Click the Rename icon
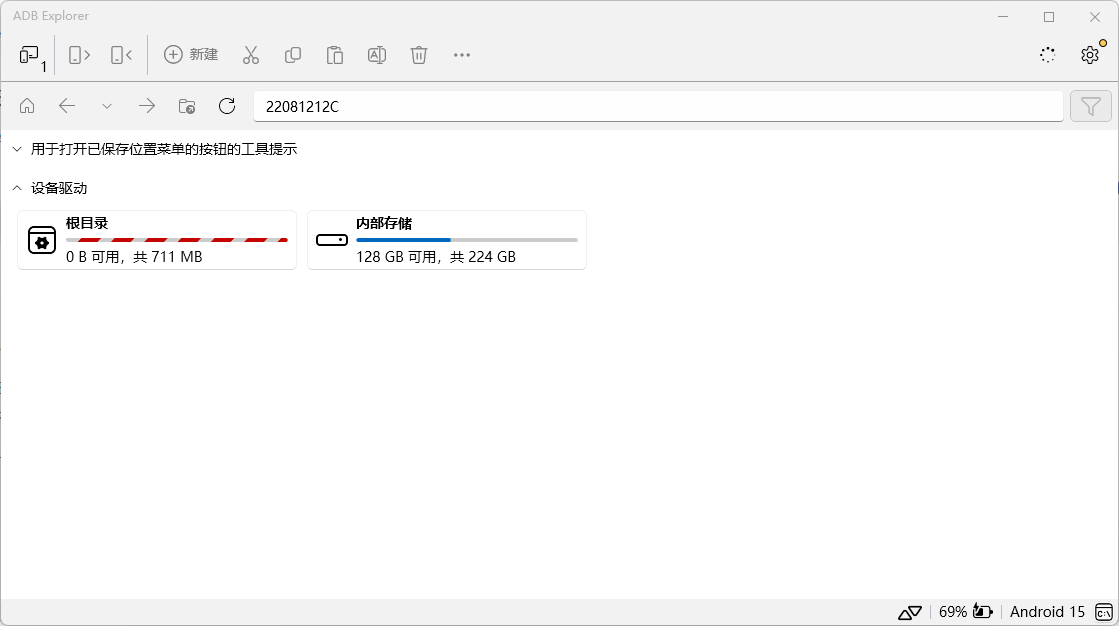This screenshot has width=1119, height=626. (377, 55)
